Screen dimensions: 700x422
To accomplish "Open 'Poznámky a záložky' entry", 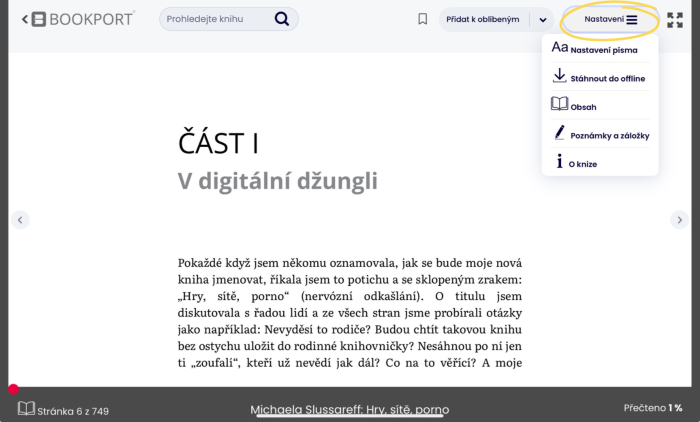I will [x=600, y=134].
